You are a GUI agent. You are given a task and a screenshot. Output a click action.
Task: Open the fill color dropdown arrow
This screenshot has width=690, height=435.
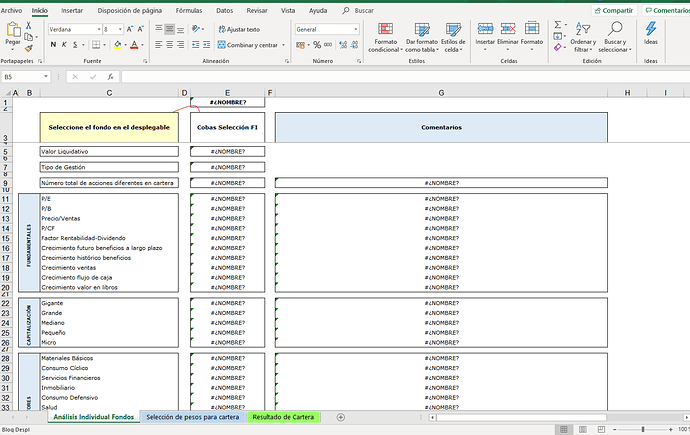125,45
